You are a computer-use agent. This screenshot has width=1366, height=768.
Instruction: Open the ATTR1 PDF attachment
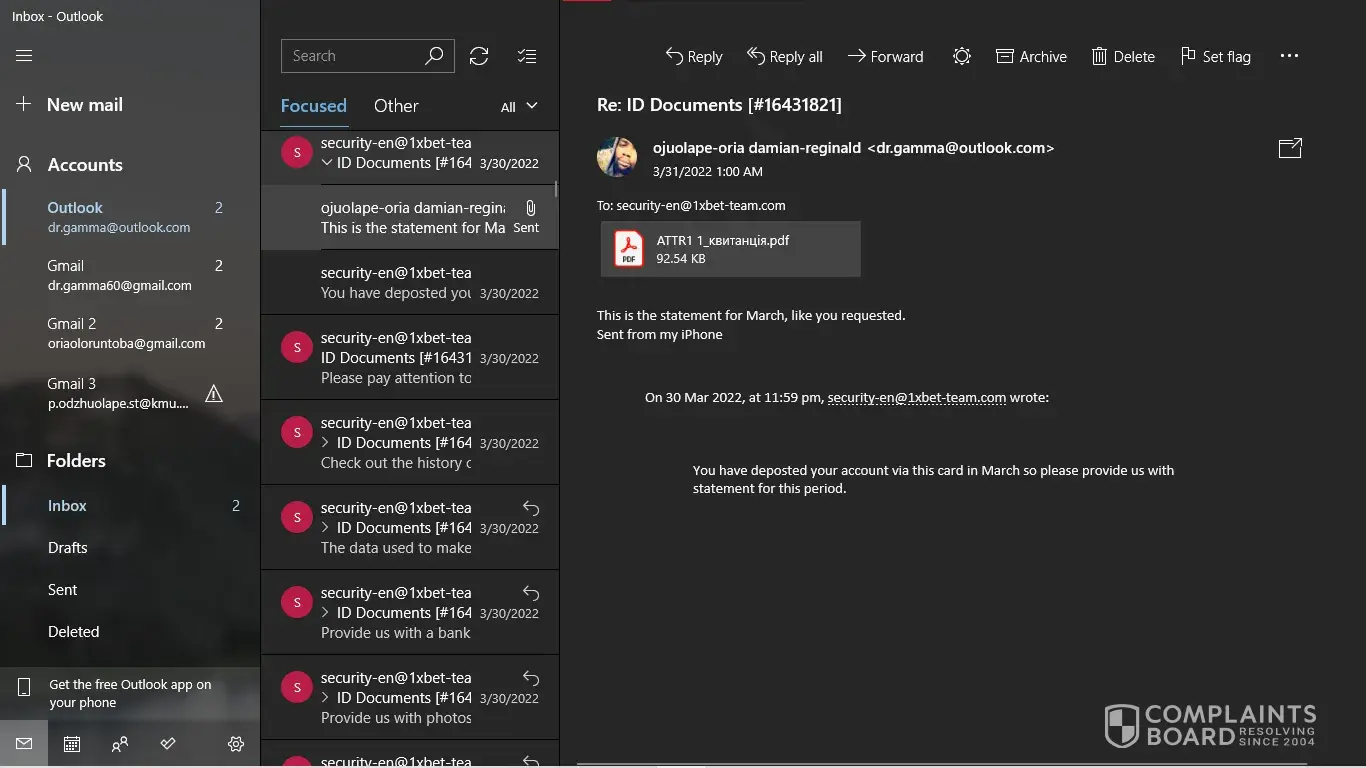[730, 249]
